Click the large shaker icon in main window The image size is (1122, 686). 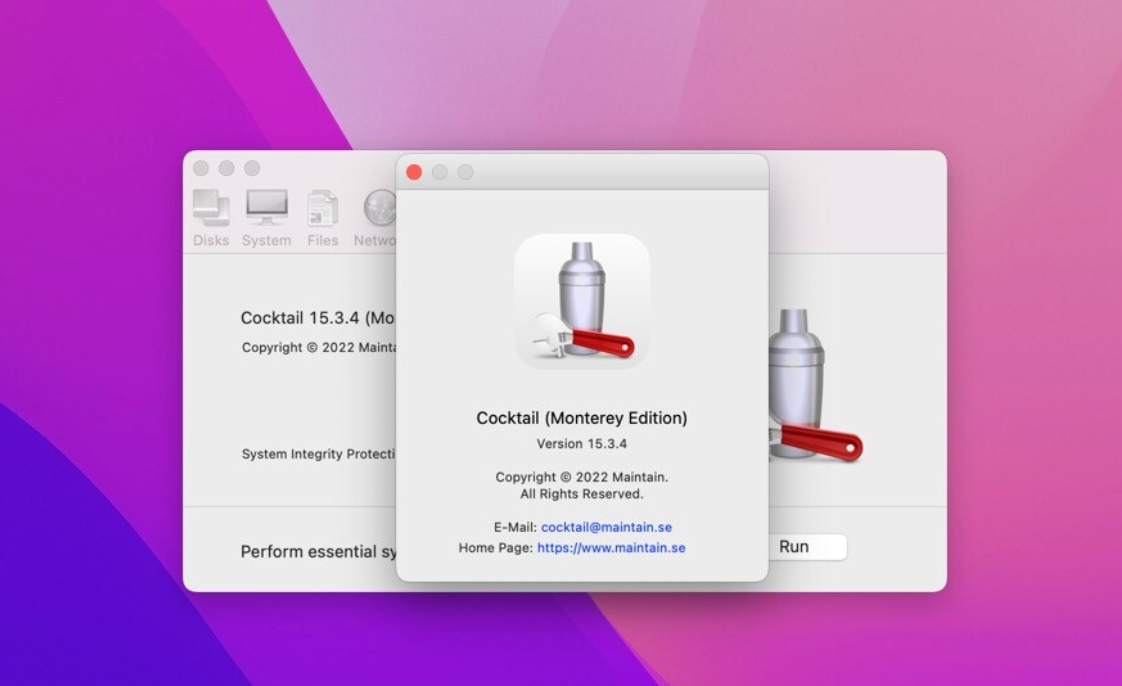[814, 386]
